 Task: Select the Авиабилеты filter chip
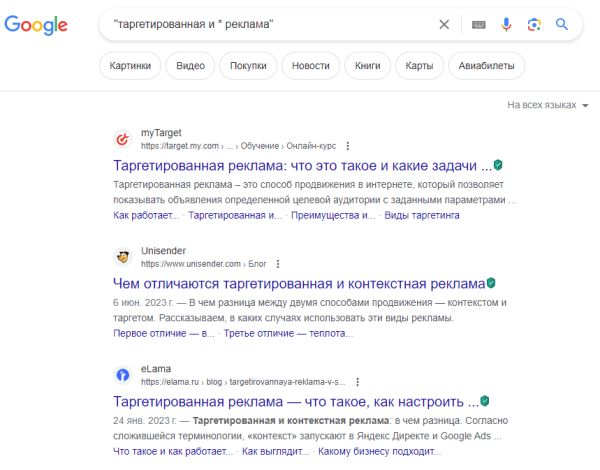pos(485,66)
